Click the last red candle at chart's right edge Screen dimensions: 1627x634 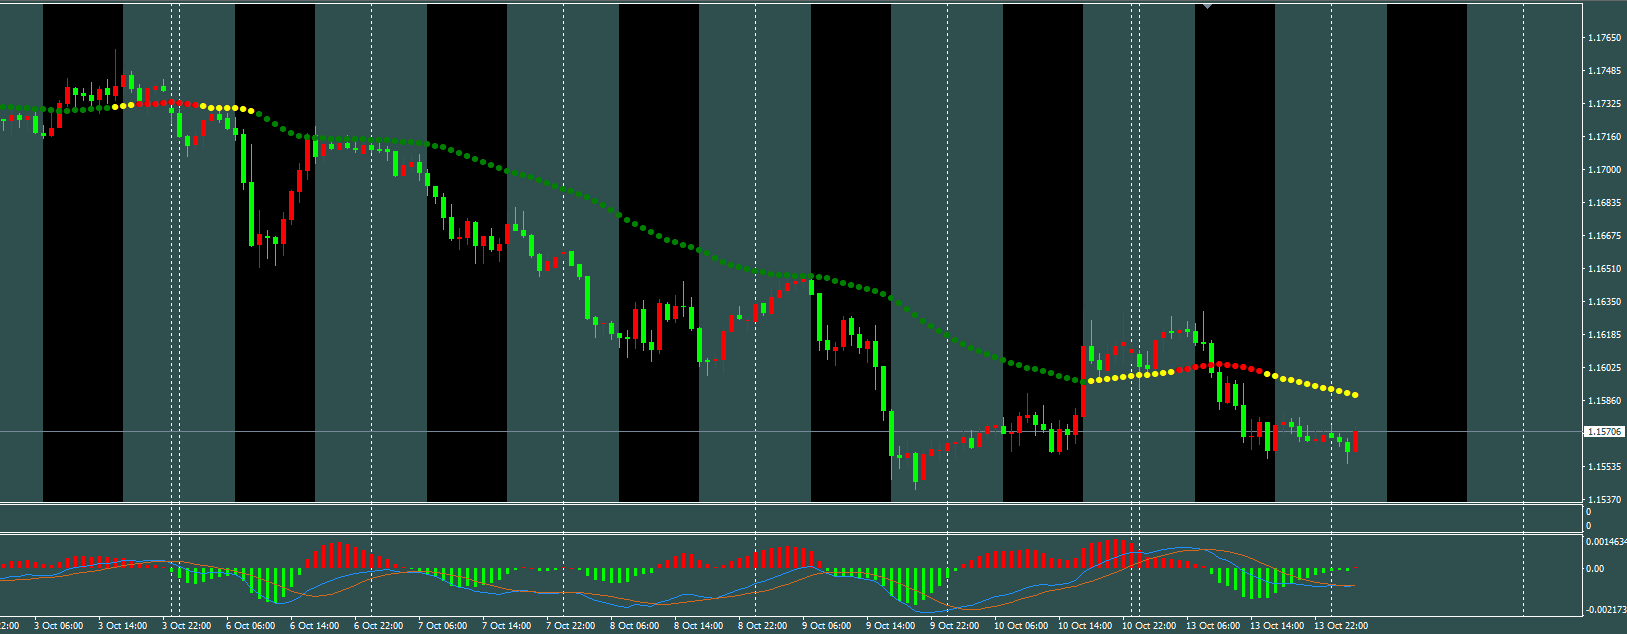pos(1355,440)
